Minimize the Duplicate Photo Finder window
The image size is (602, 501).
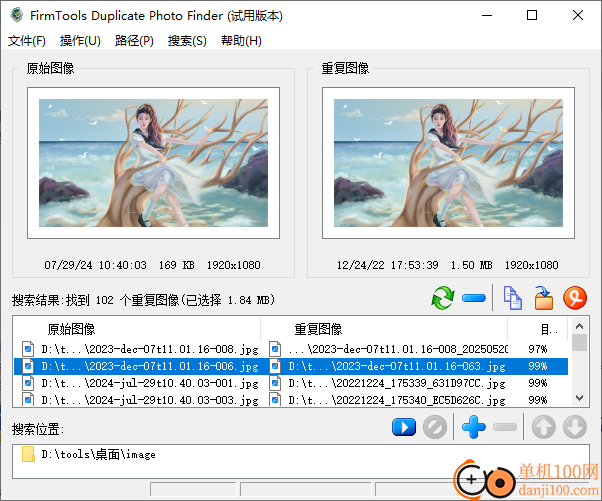click(x=487, y=15)
